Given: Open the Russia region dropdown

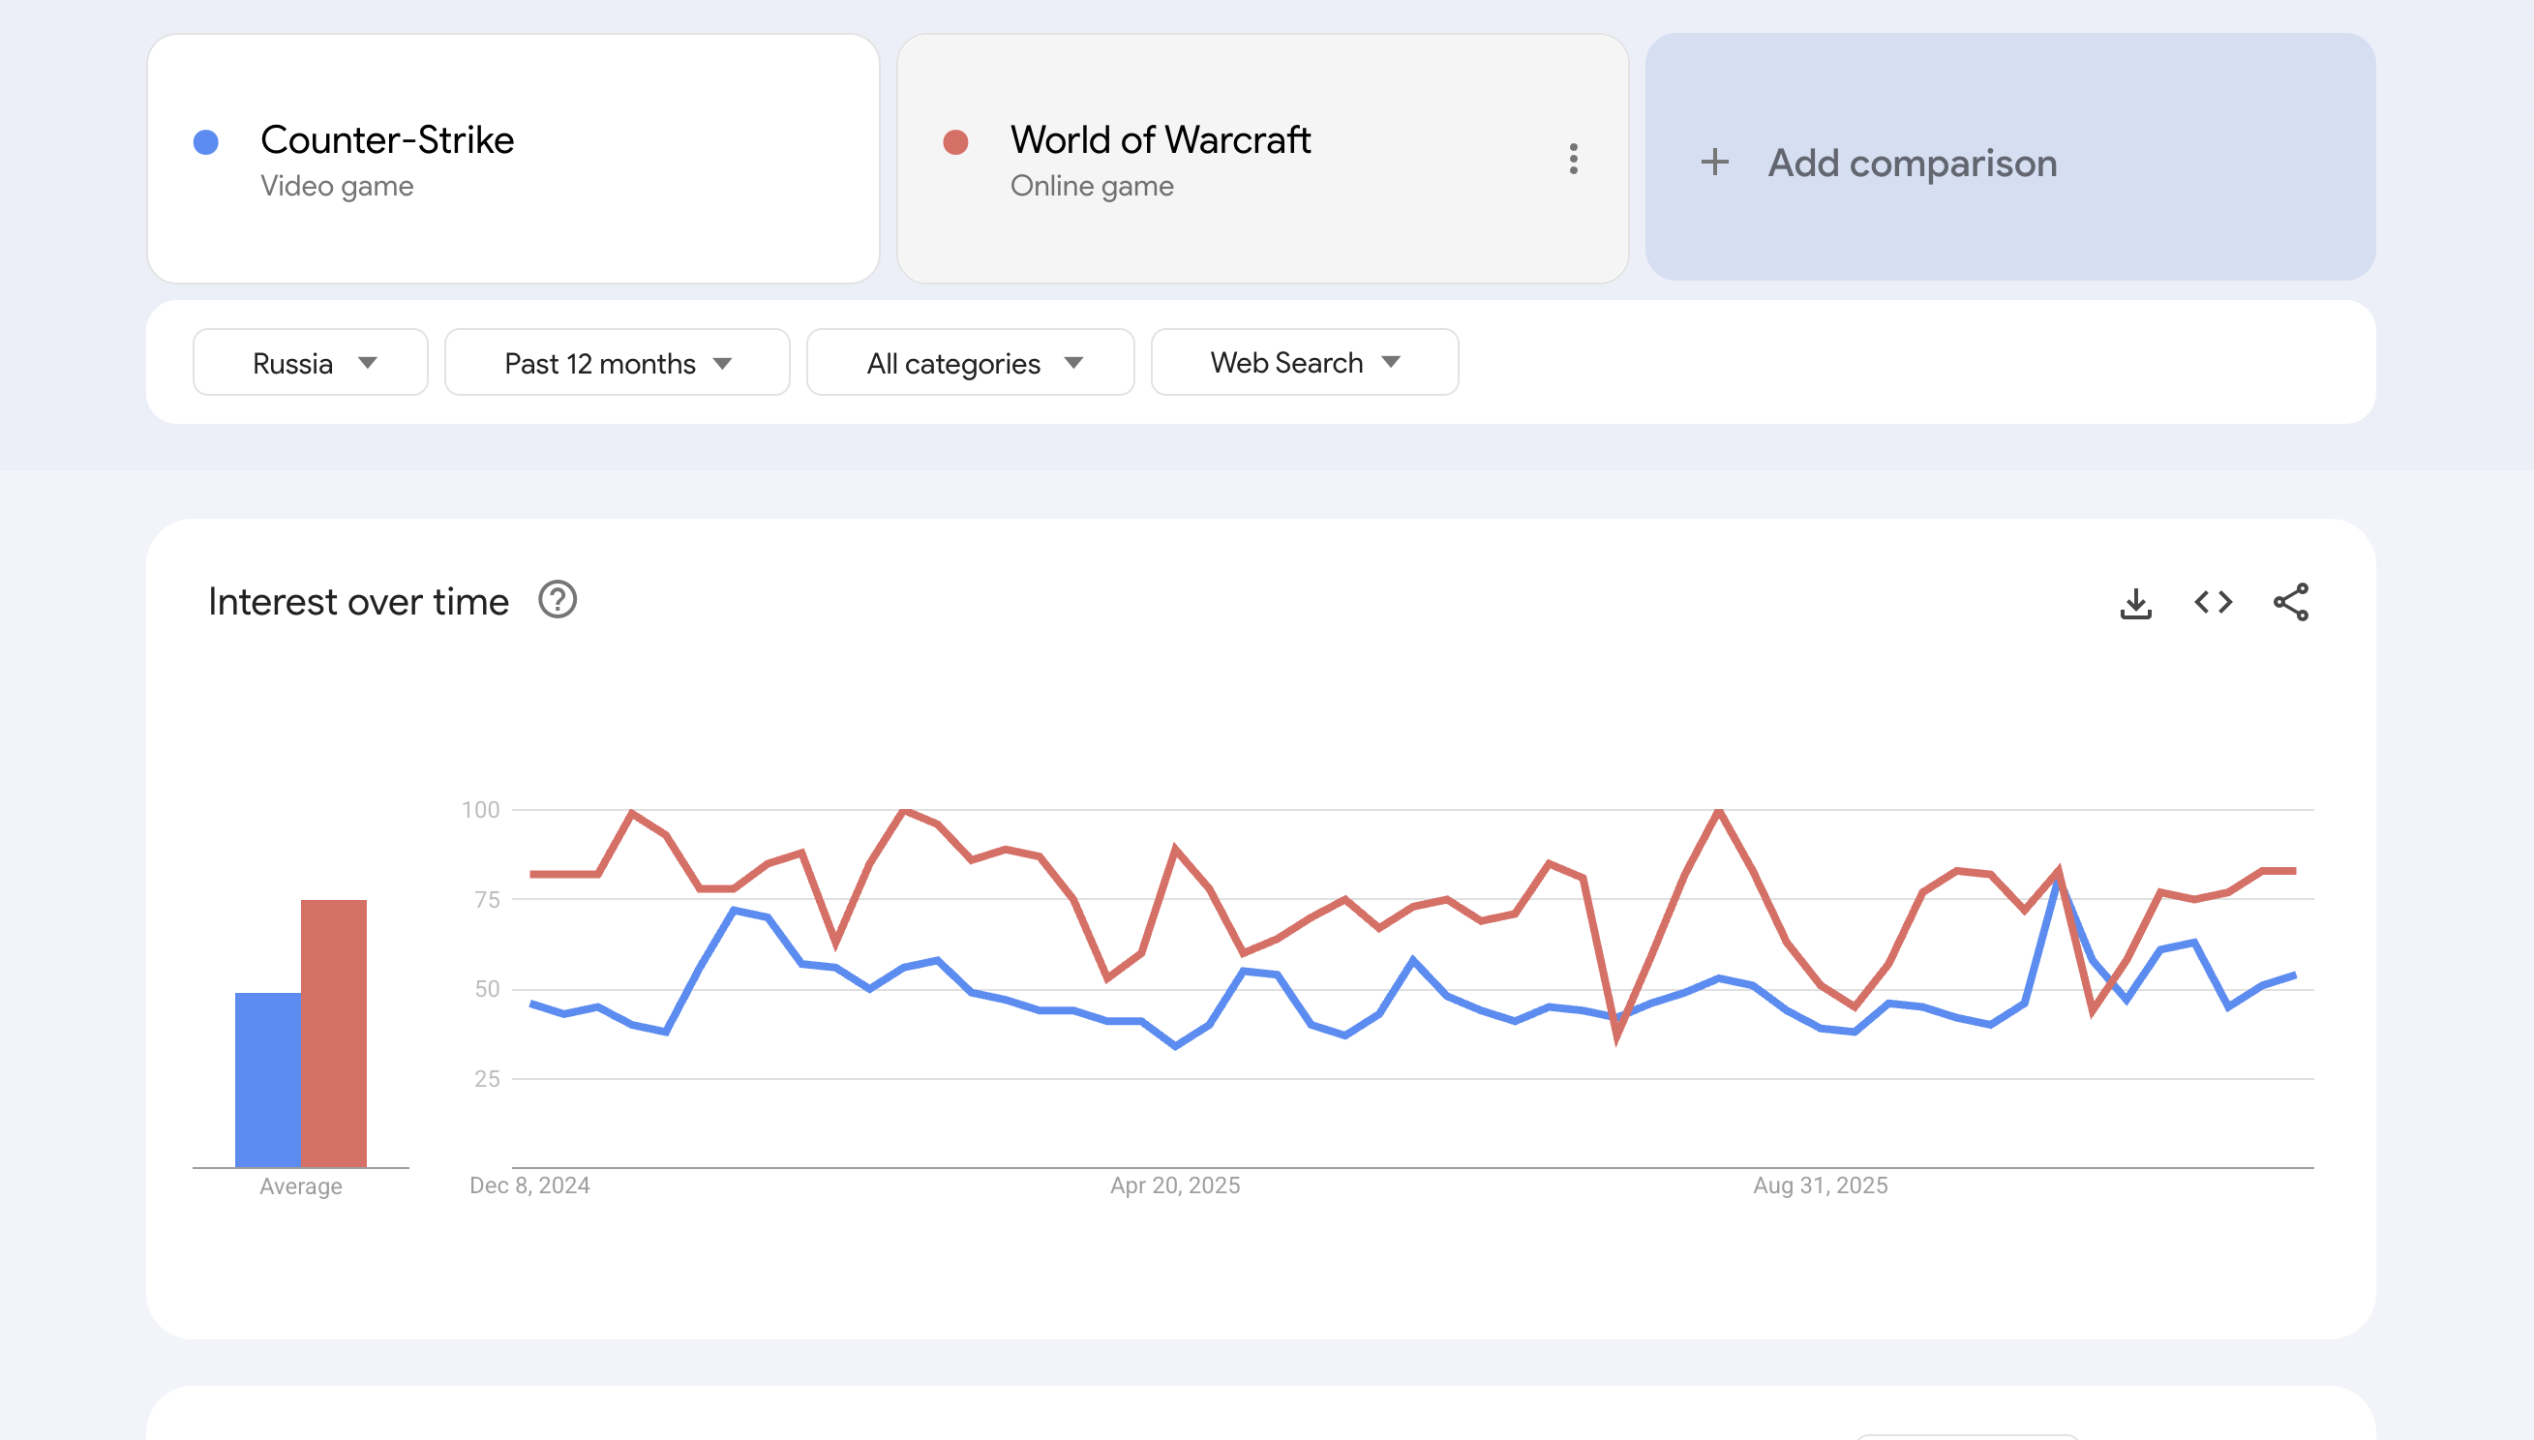Looking at the screenshot, I should 310,363.
